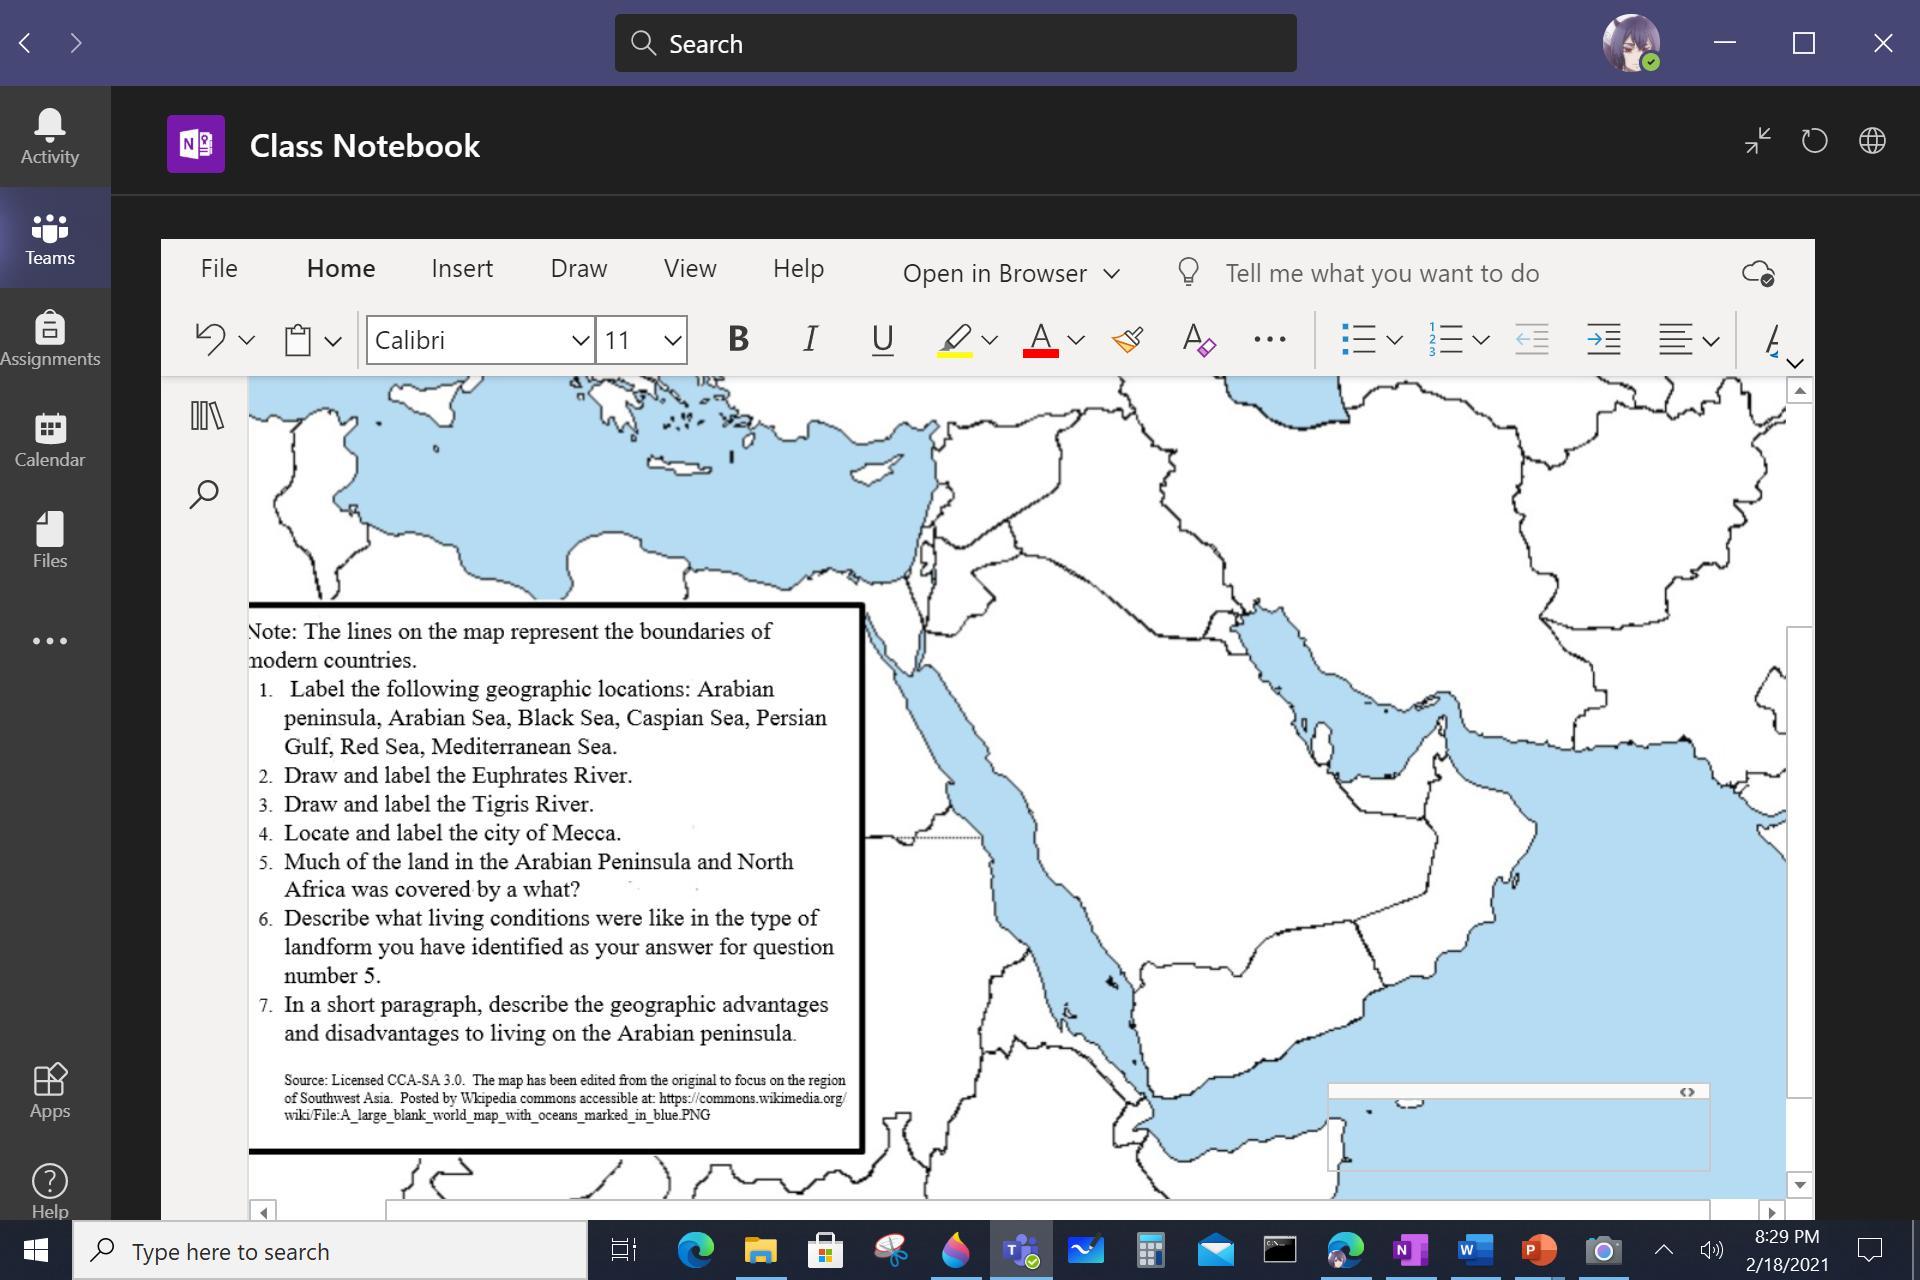The image size is (1920, 1280).
Task: Click the Refresh tab icon
Action: point(1814,141)
